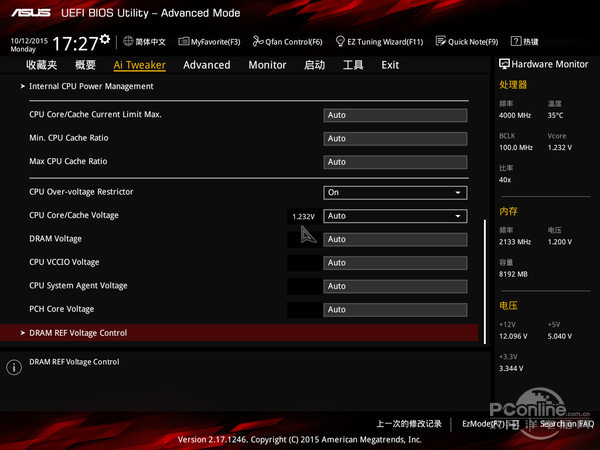Click the 3.344 V reading

pyautogui.click(x=511, y=368)
